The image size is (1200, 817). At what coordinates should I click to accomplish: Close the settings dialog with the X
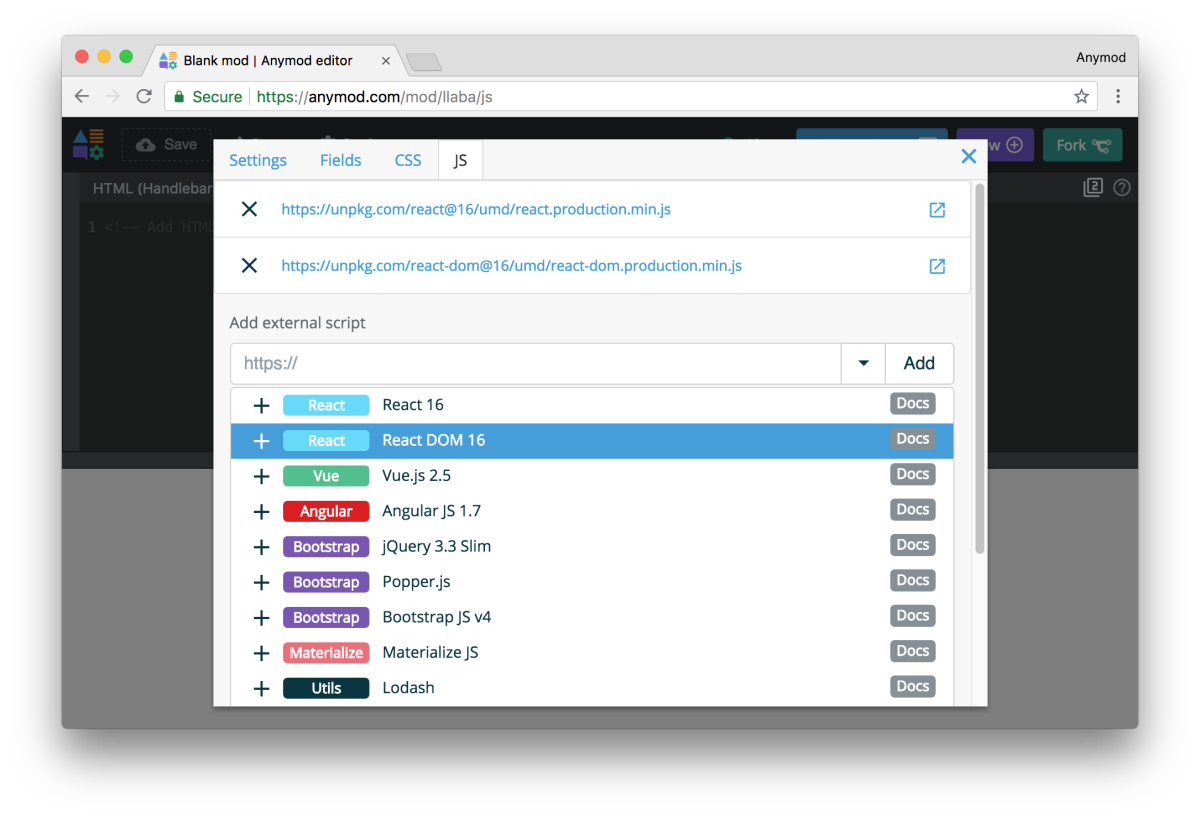pyautogui.click(x=968, y=156)
